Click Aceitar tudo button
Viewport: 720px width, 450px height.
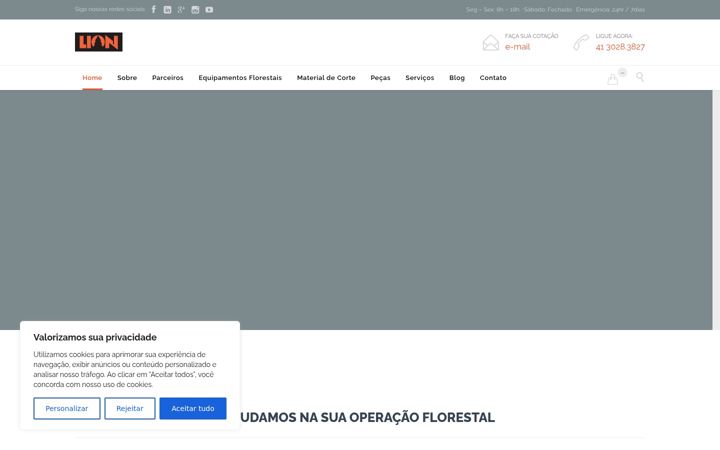(x=193, y=408)
